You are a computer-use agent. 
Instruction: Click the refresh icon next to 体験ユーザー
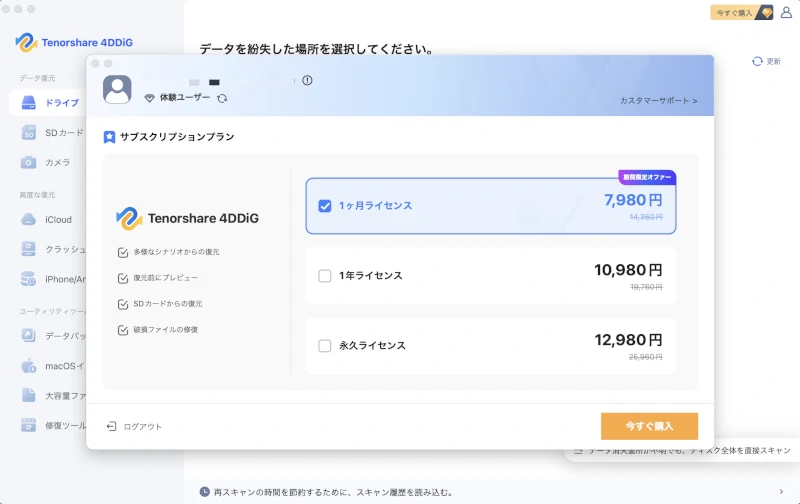tap(222, 98)
